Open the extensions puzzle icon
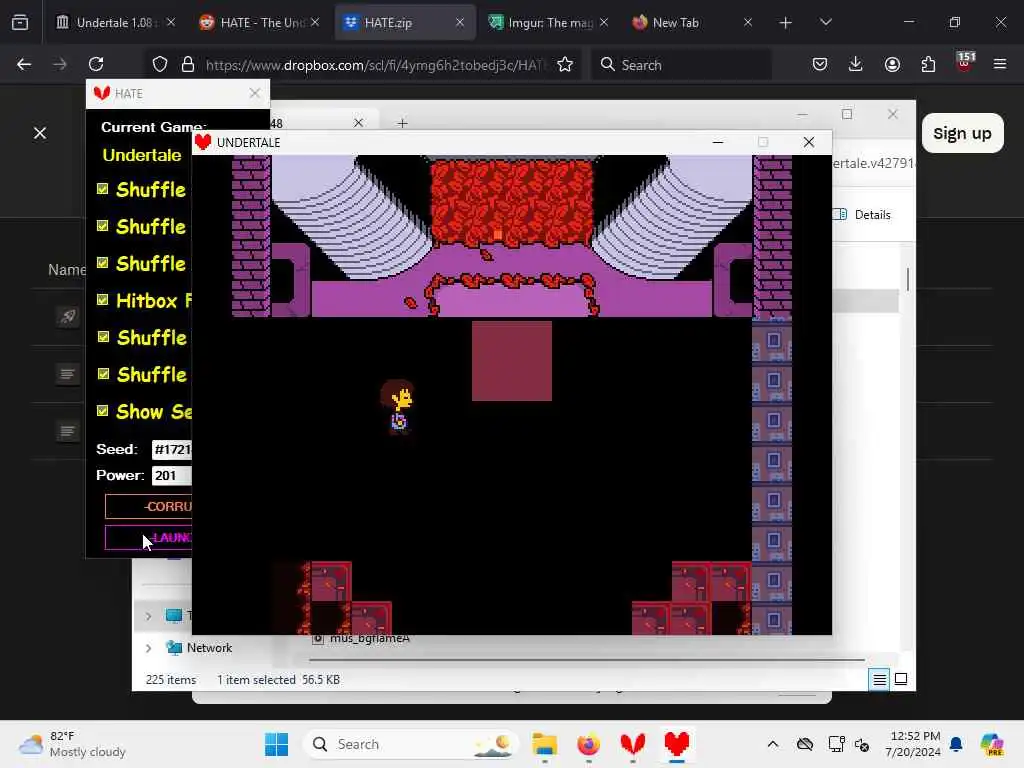Image resolution: width=1024 pixels, height=768 pixels. click(928, 64)
